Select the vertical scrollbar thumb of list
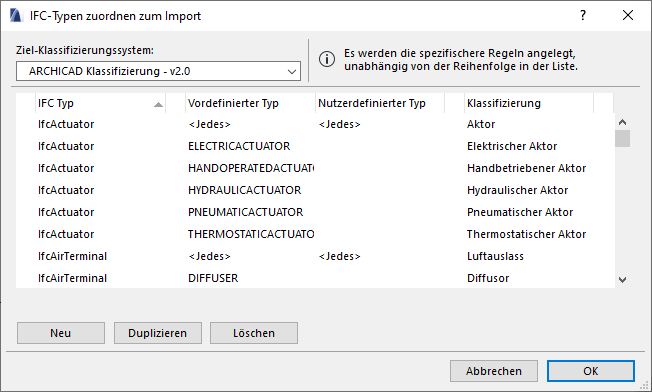This screenshot has width=652, height=392. 622,138
